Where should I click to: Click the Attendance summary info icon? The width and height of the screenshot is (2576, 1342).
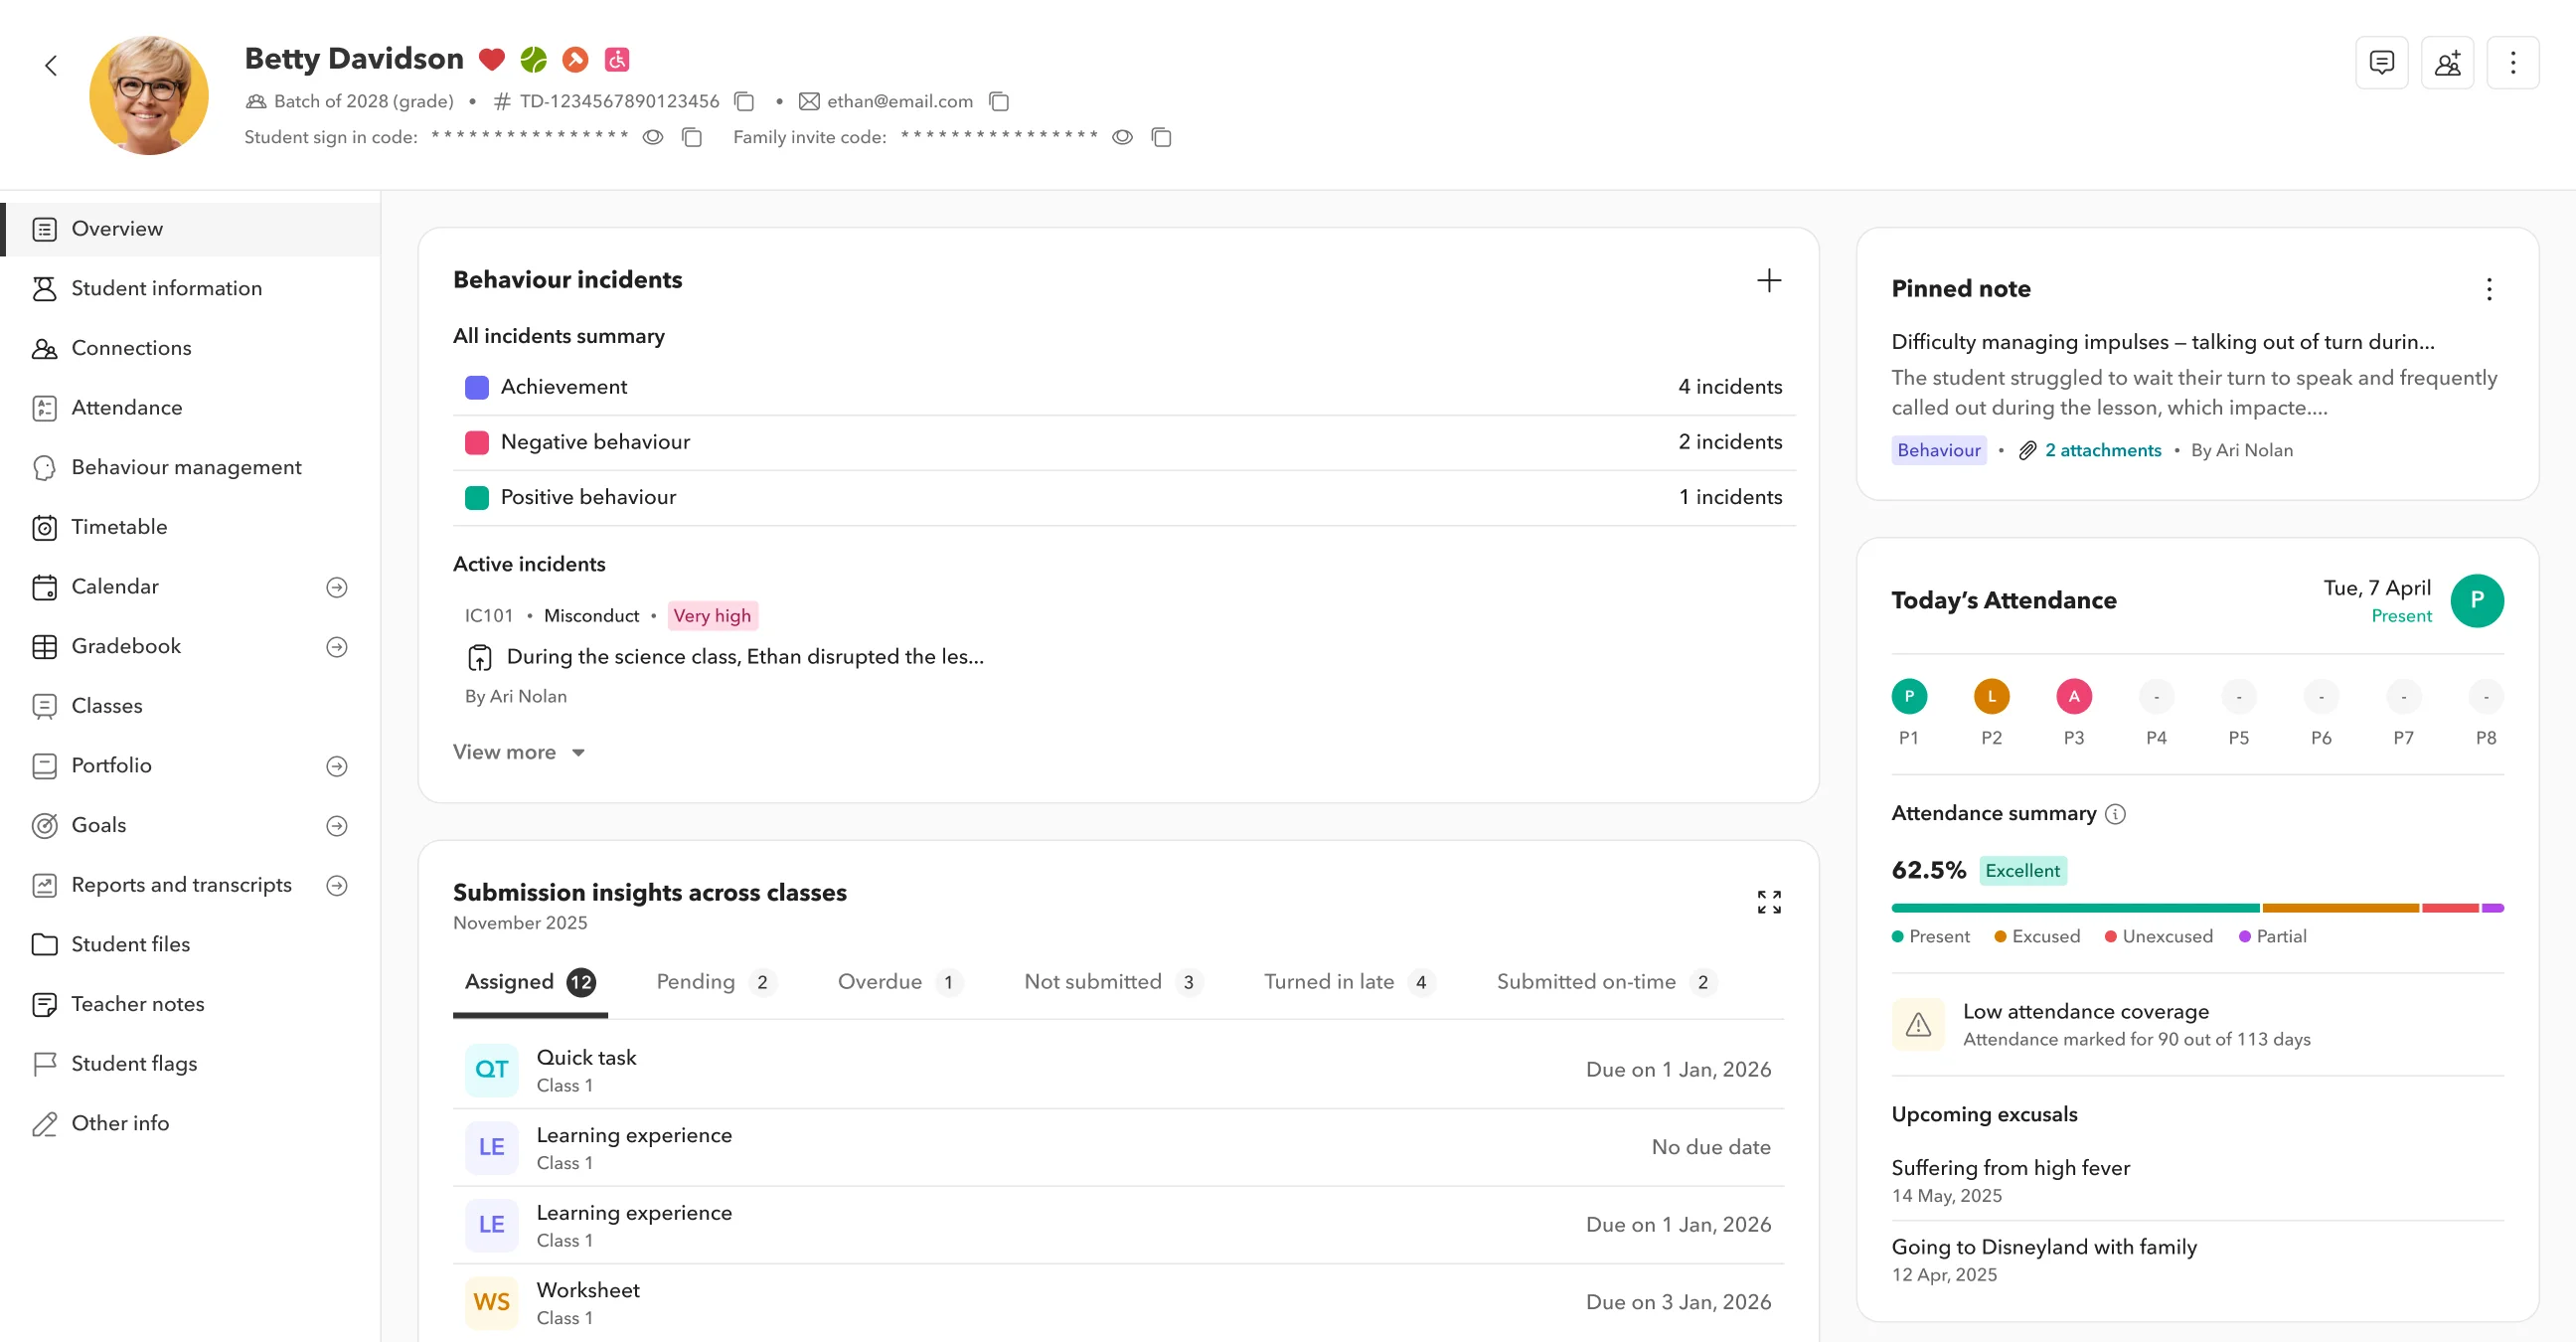[x=2114, y=814]
